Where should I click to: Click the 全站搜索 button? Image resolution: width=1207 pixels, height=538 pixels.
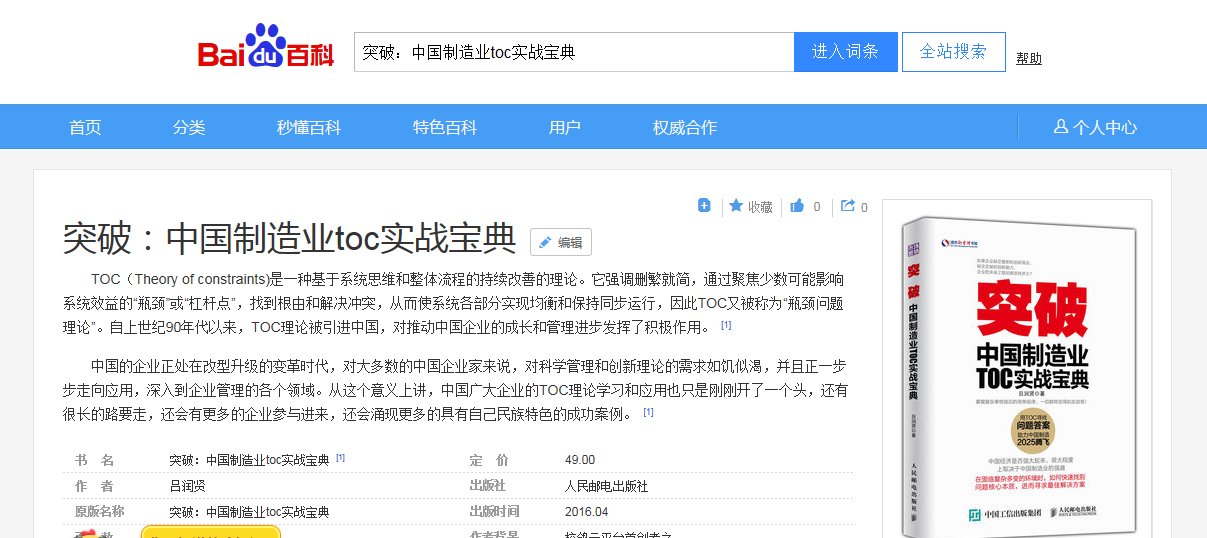click(953, 52)
